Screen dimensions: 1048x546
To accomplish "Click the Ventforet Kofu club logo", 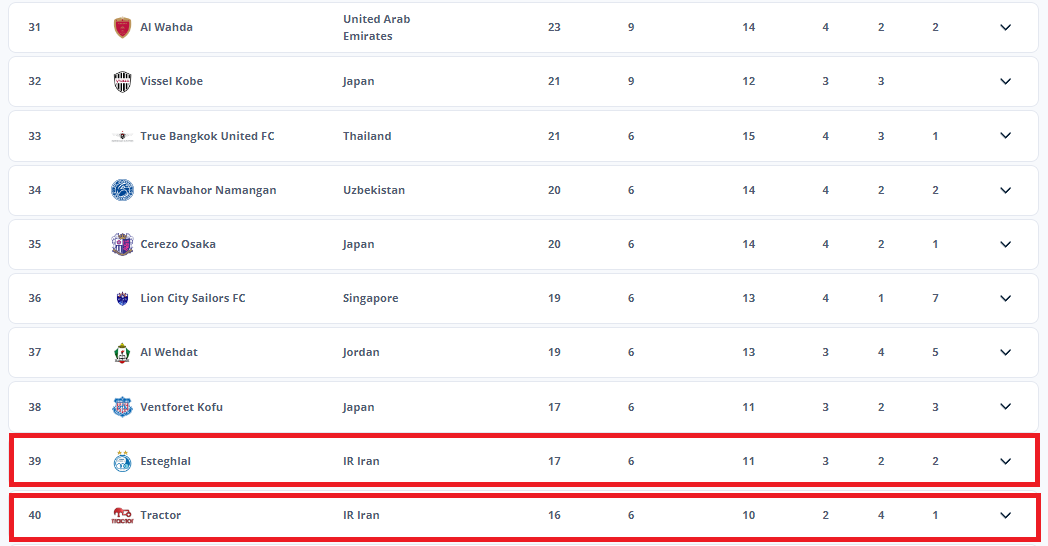I will (x=122, y=407).
